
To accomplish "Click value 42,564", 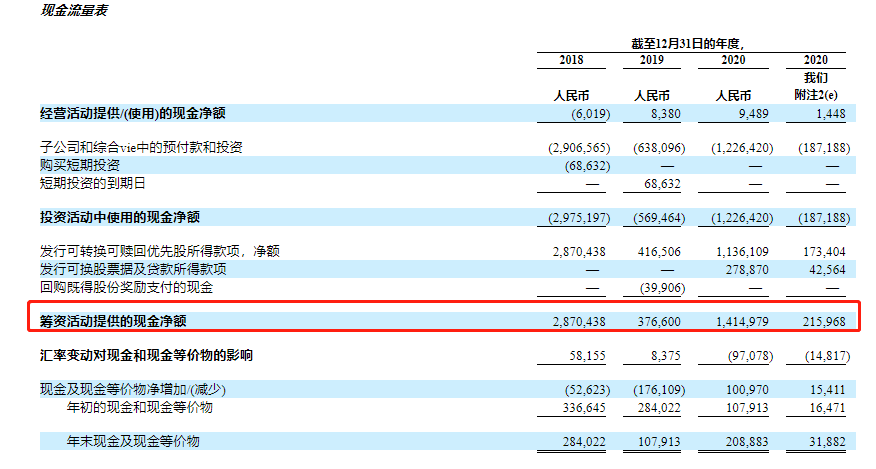I will click(827, 270).
